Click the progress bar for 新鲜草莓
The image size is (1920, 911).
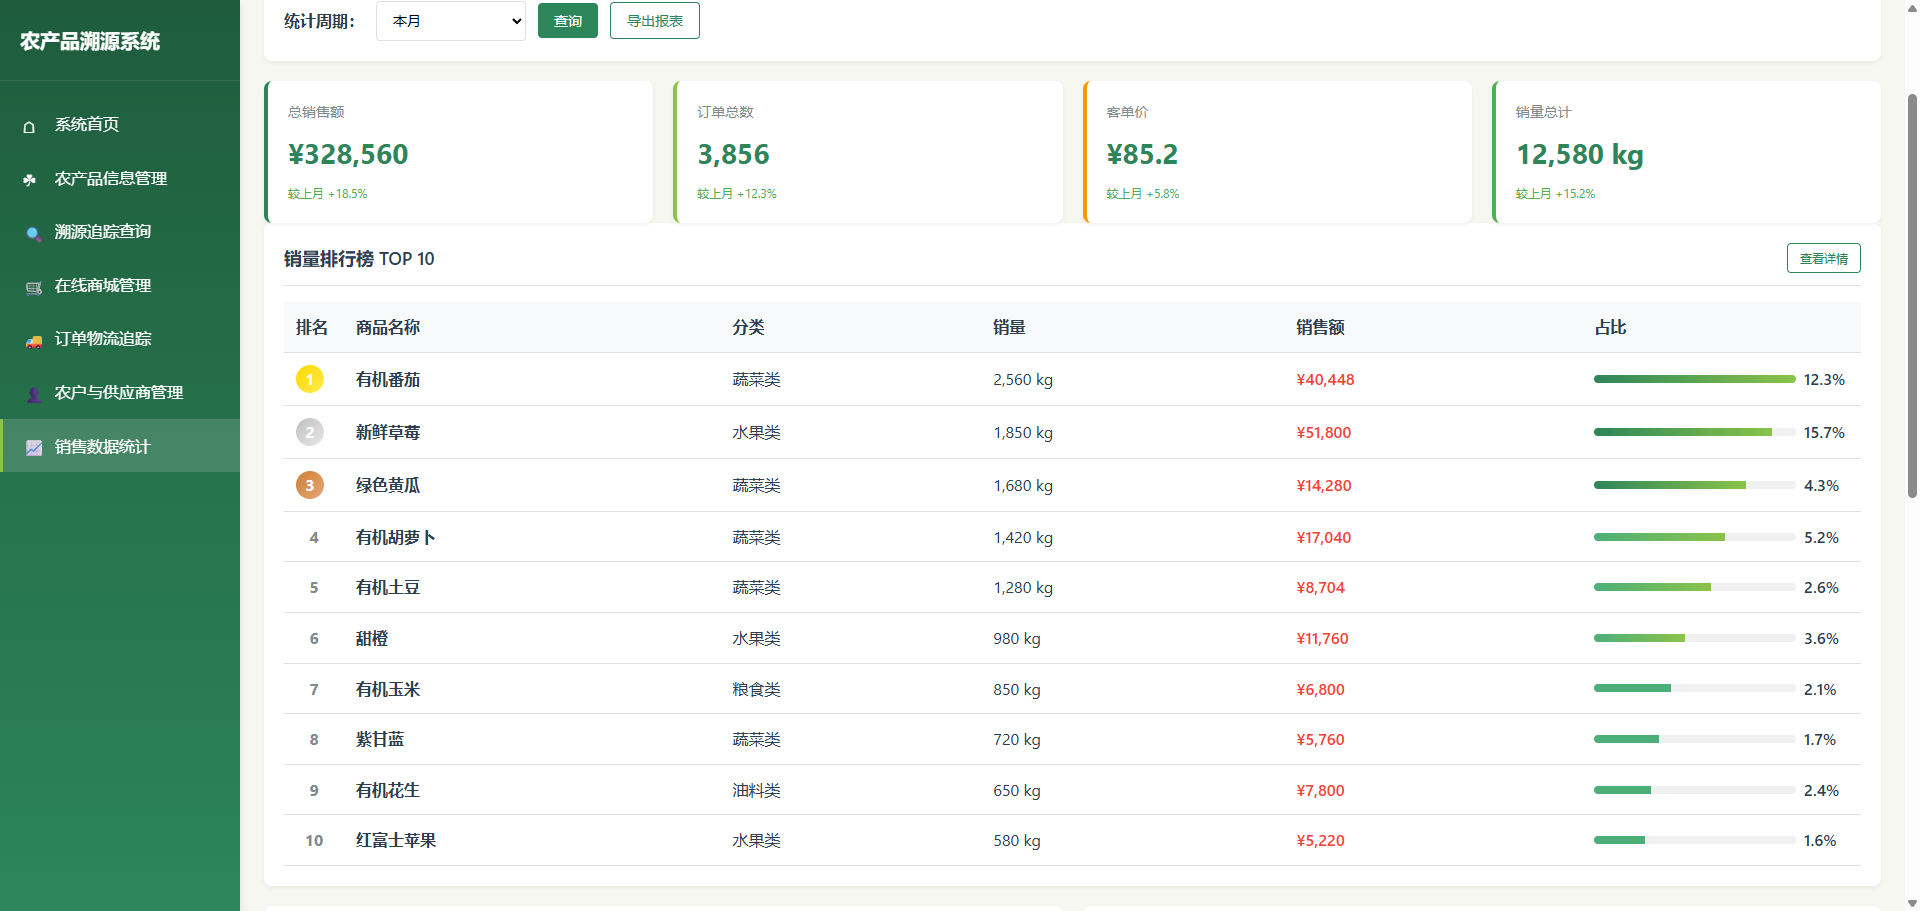click(1695, 432)
